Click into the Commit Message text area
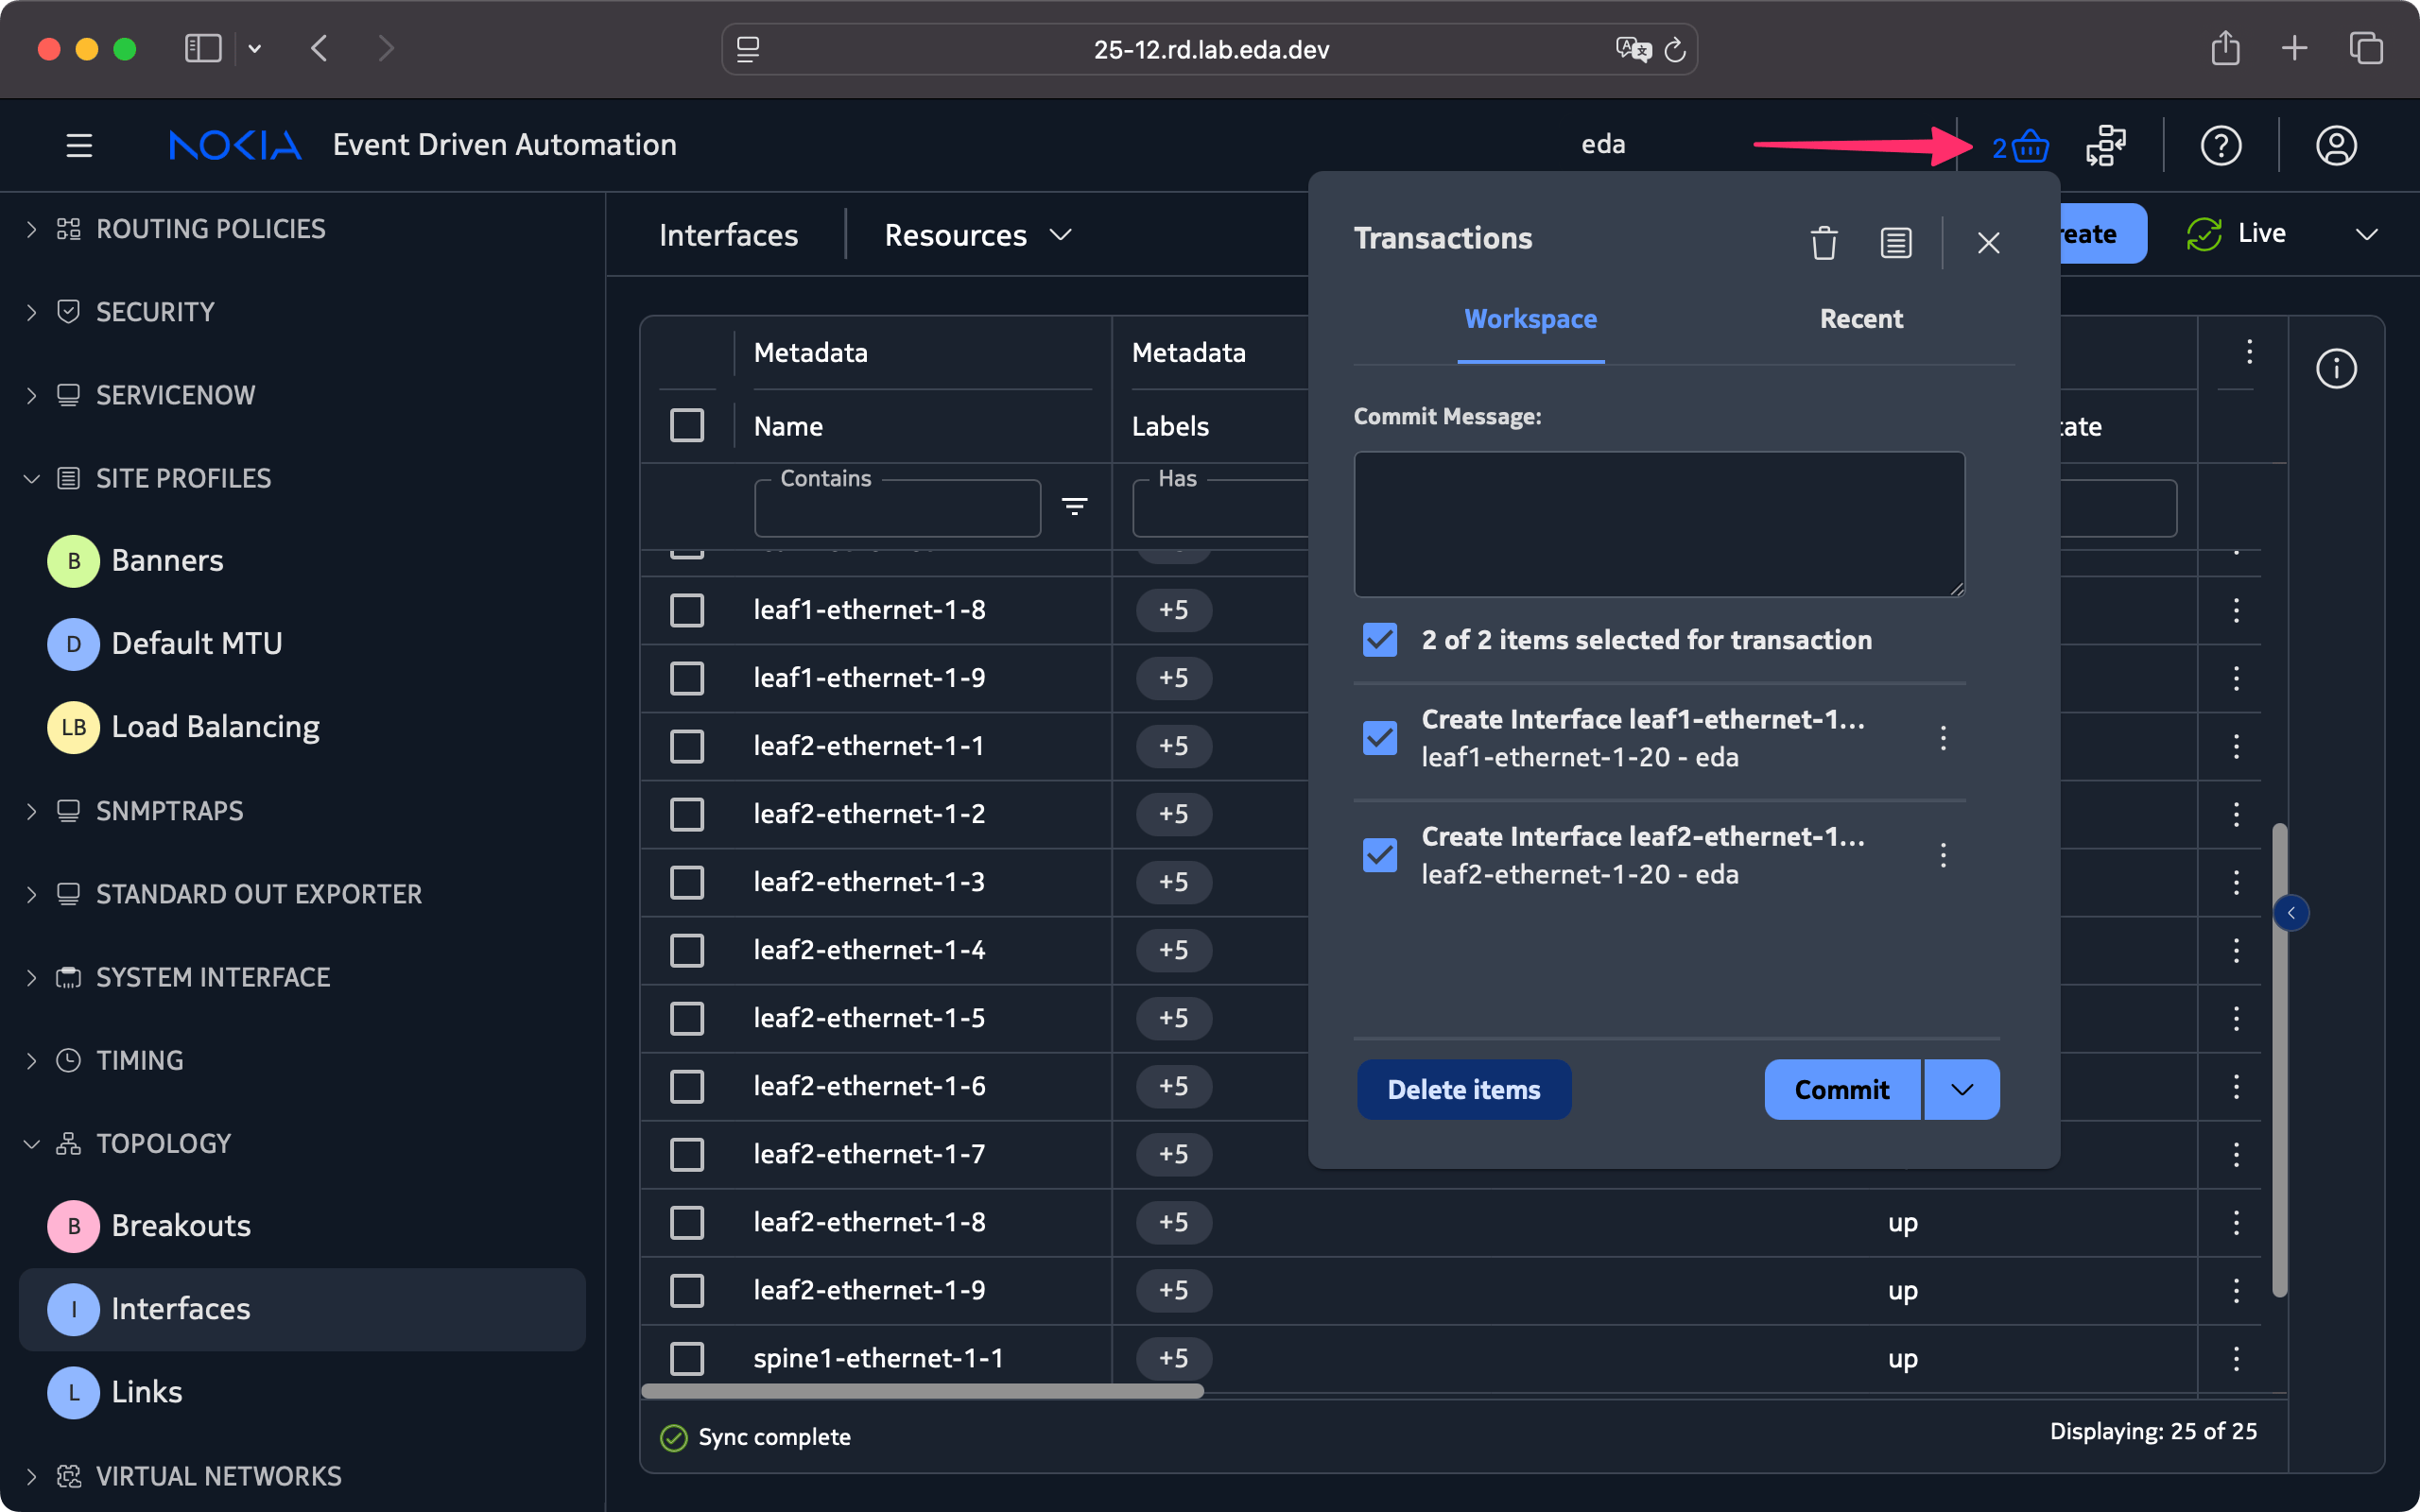 [1658, 524]
